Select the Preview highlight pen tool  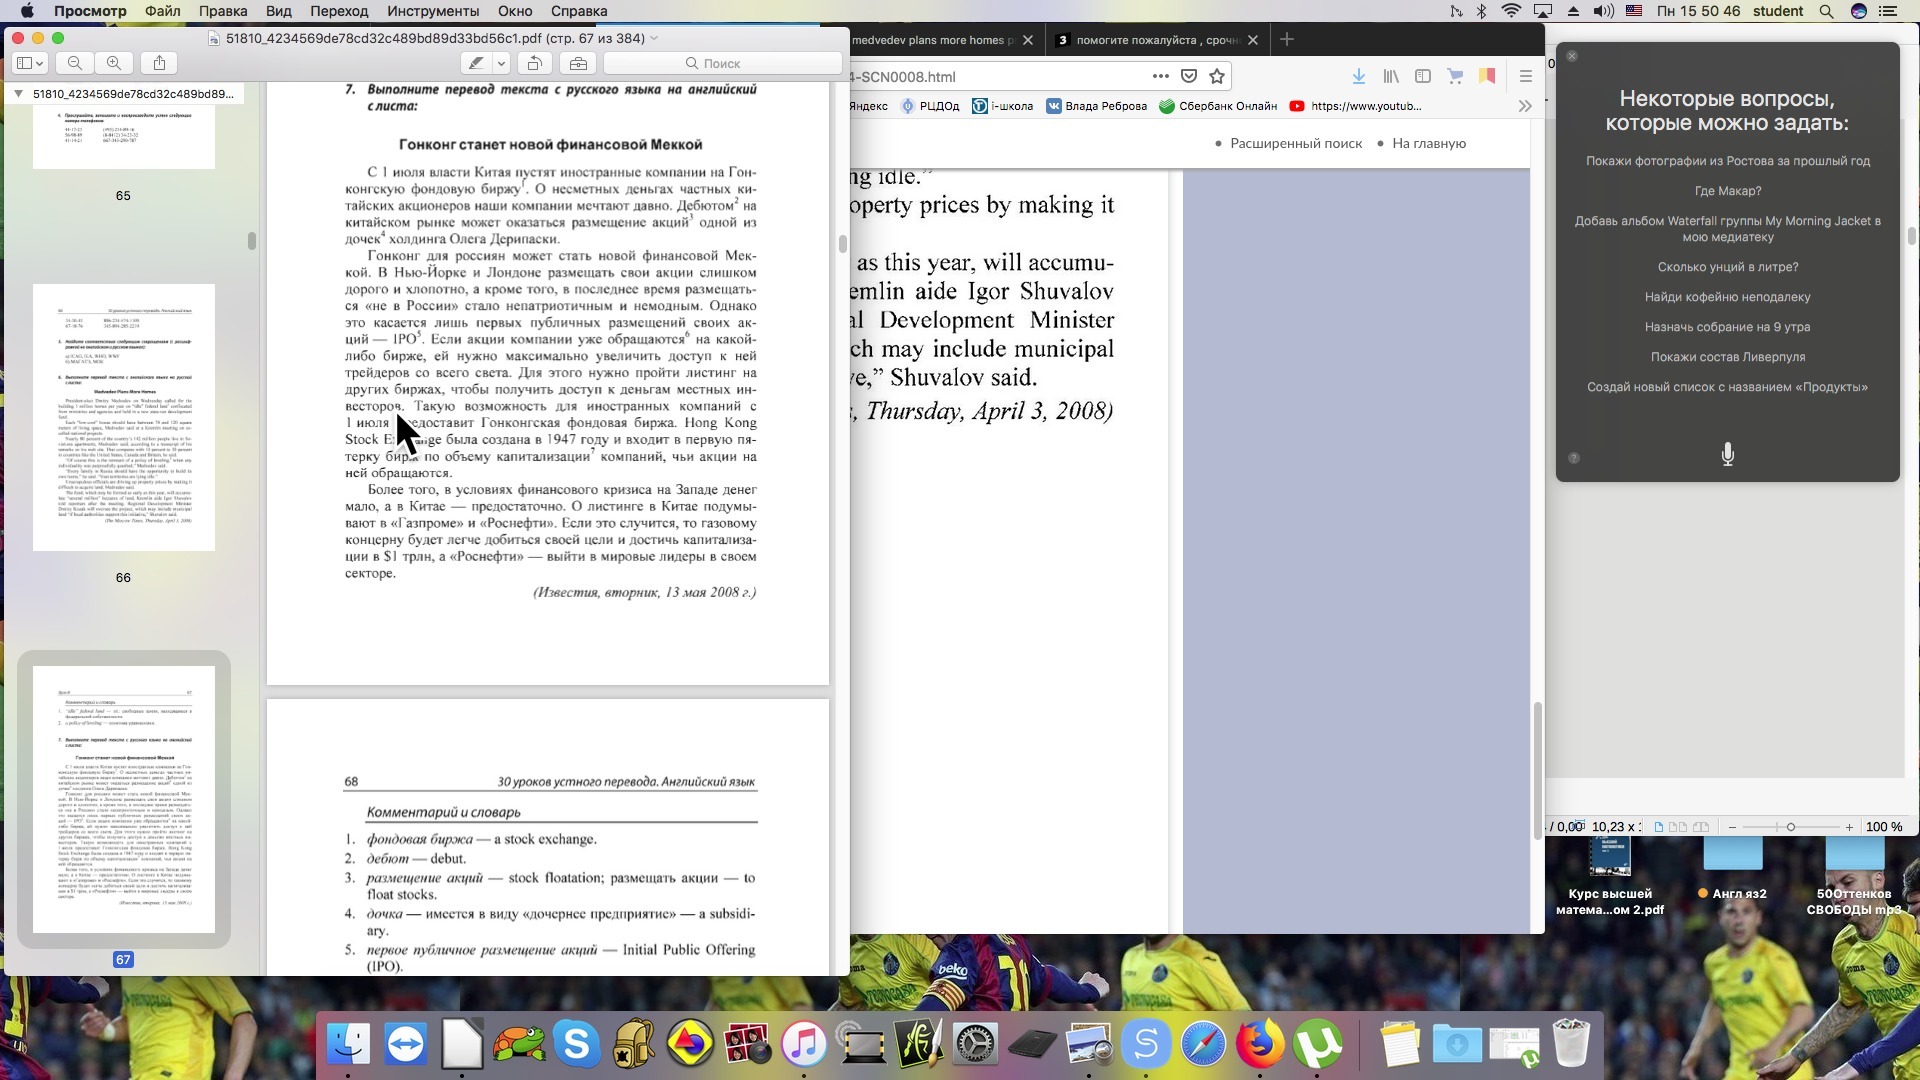pos(476,63)
